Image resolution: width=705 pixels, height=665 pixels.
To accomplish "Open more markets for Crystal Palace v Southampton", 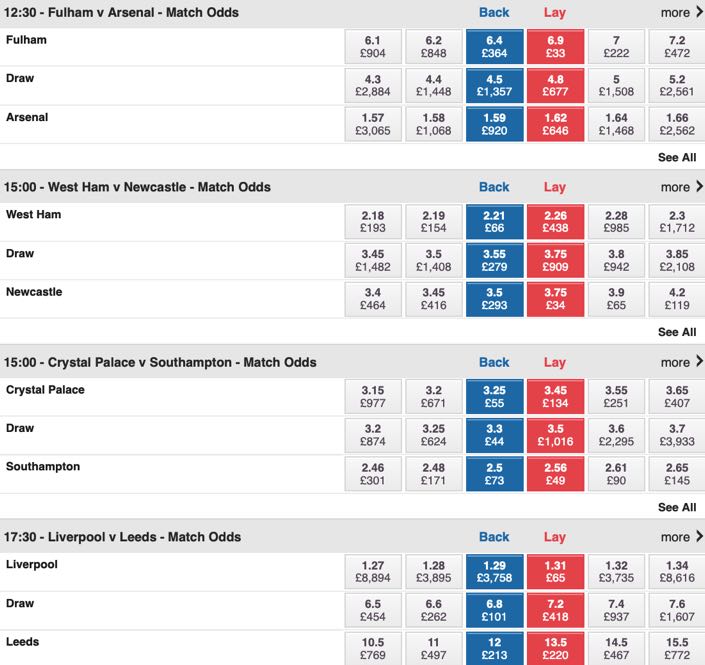I will coord(682,362).
